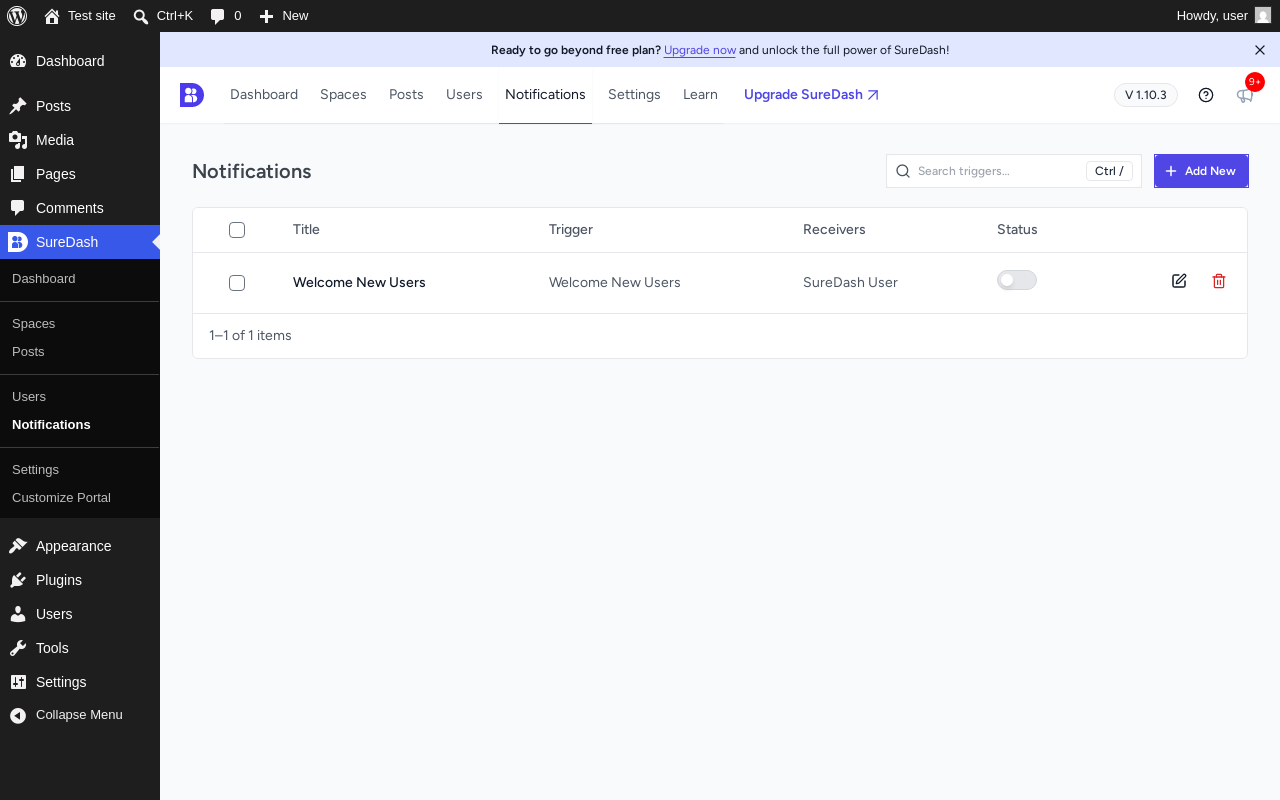Click the version V 1.10.3 badge
Screen dimensions: 1280x800
point(1146,95)
